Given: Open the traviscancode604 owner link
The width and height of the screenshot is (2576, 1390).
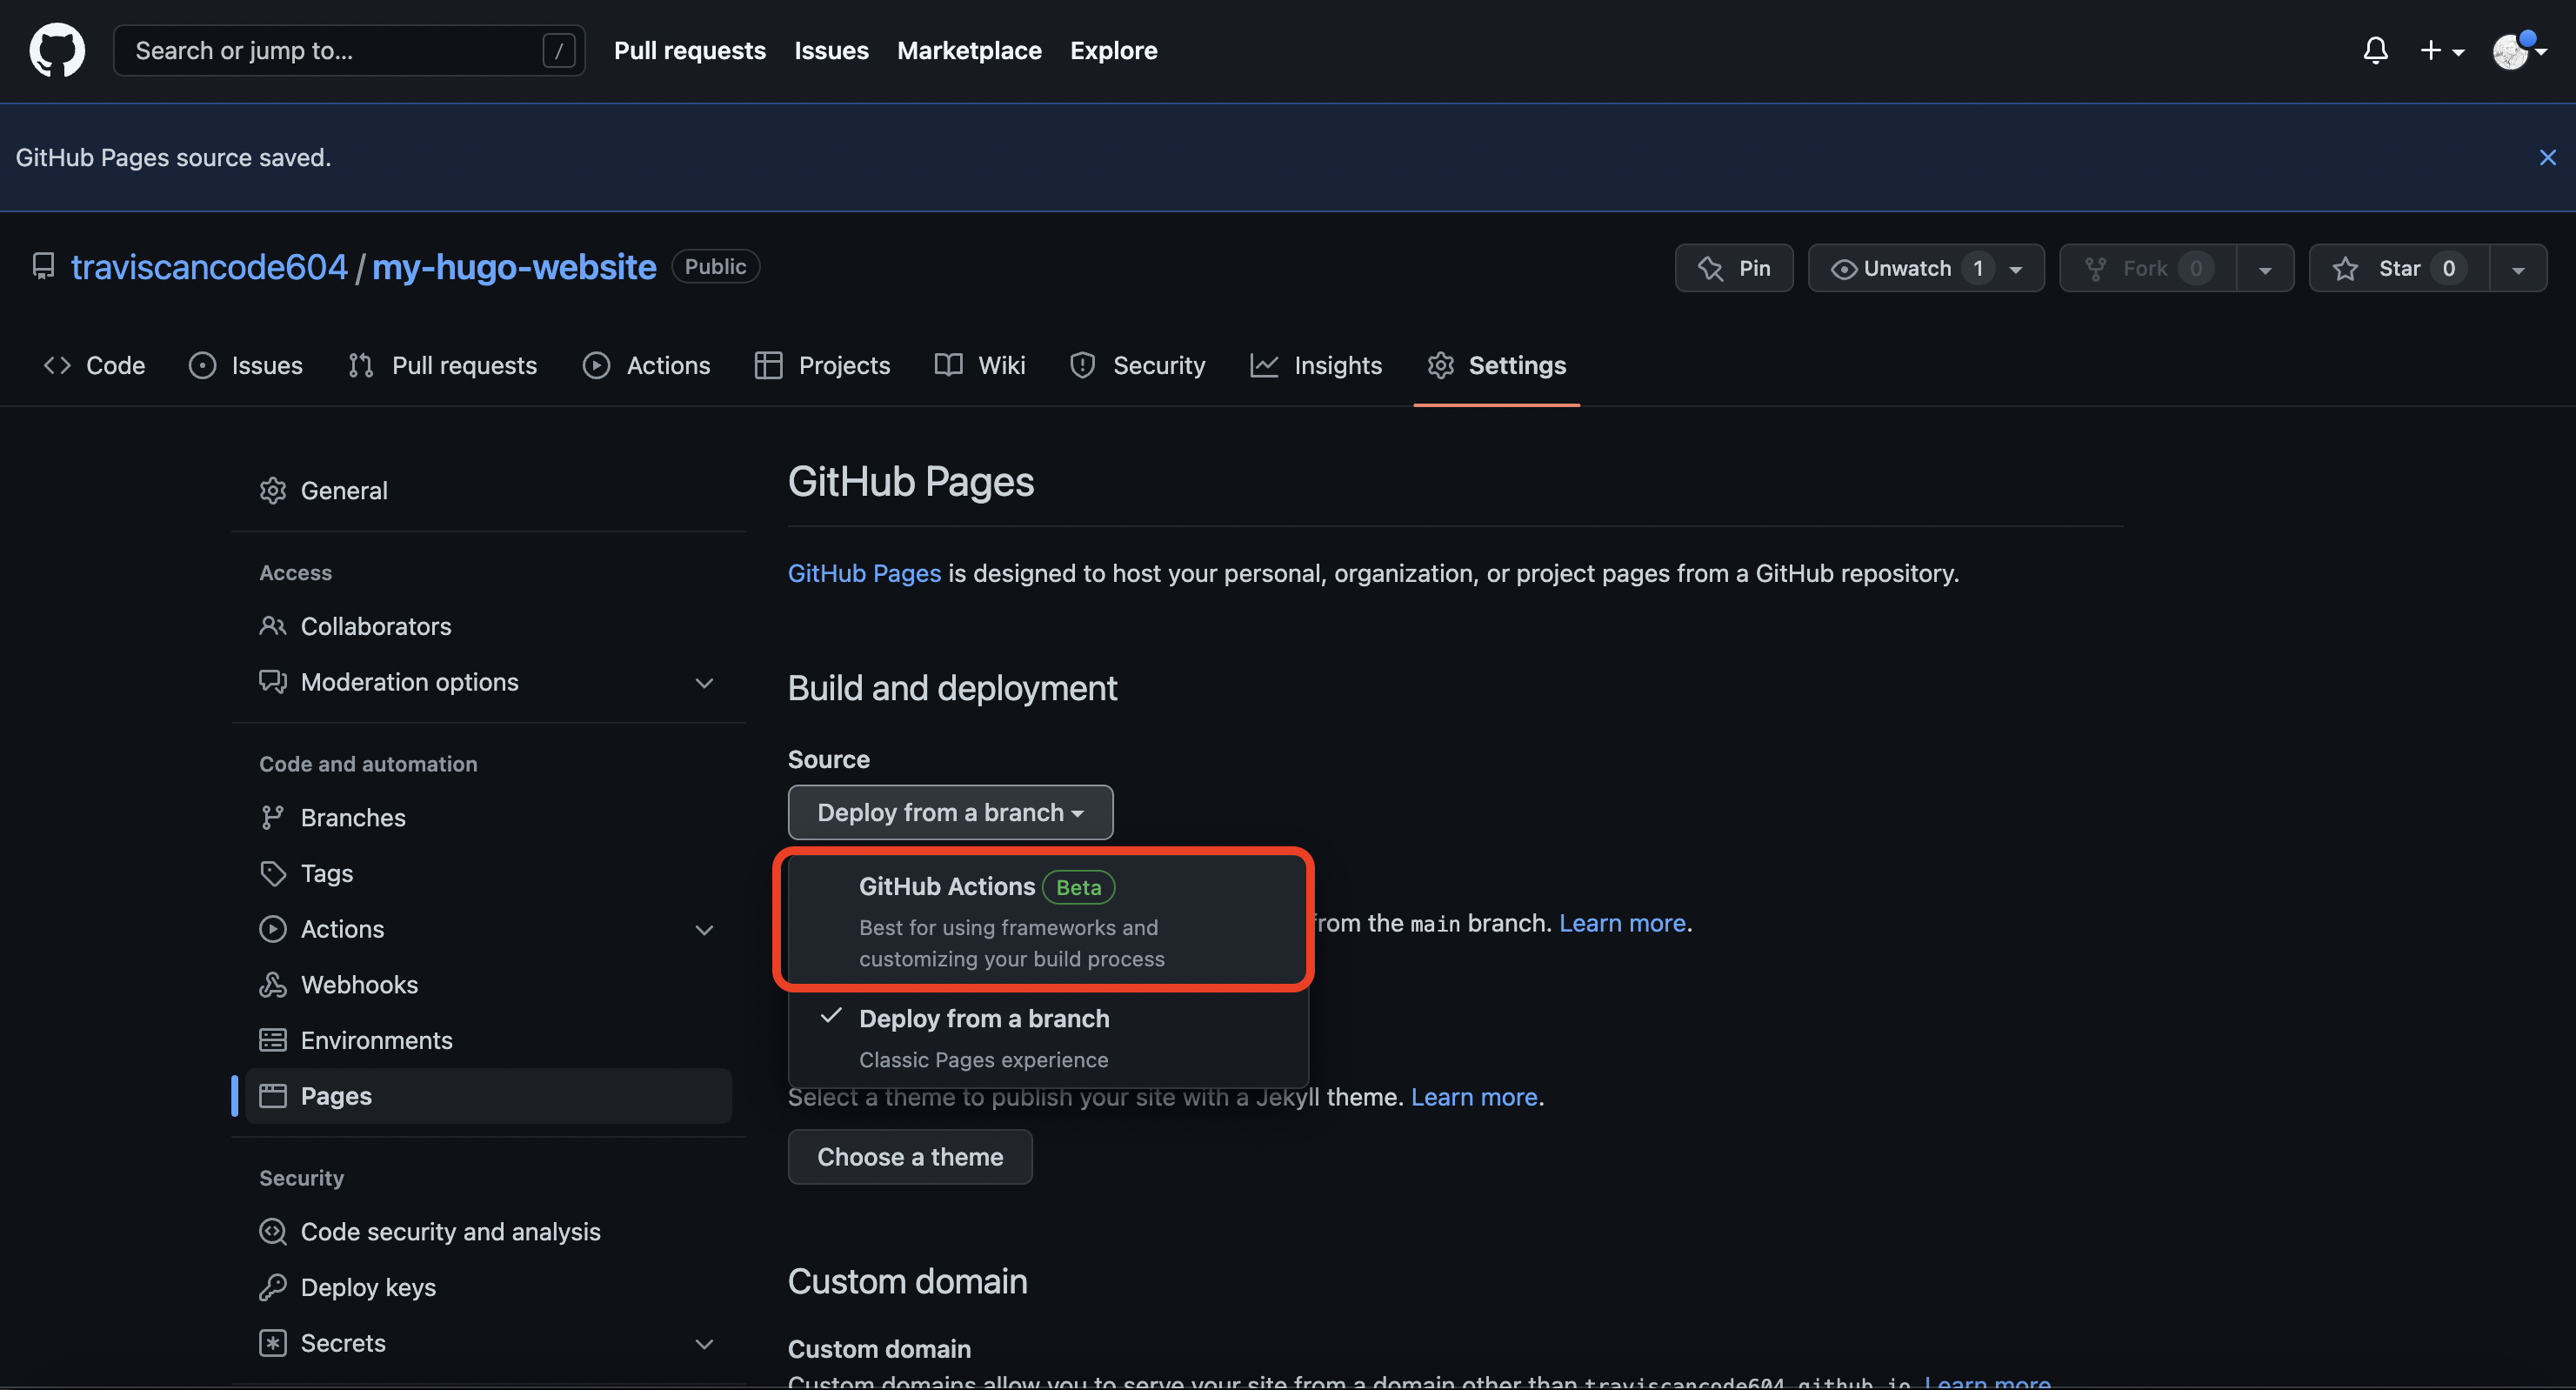Looking at the screenshot, I should 209,267.
